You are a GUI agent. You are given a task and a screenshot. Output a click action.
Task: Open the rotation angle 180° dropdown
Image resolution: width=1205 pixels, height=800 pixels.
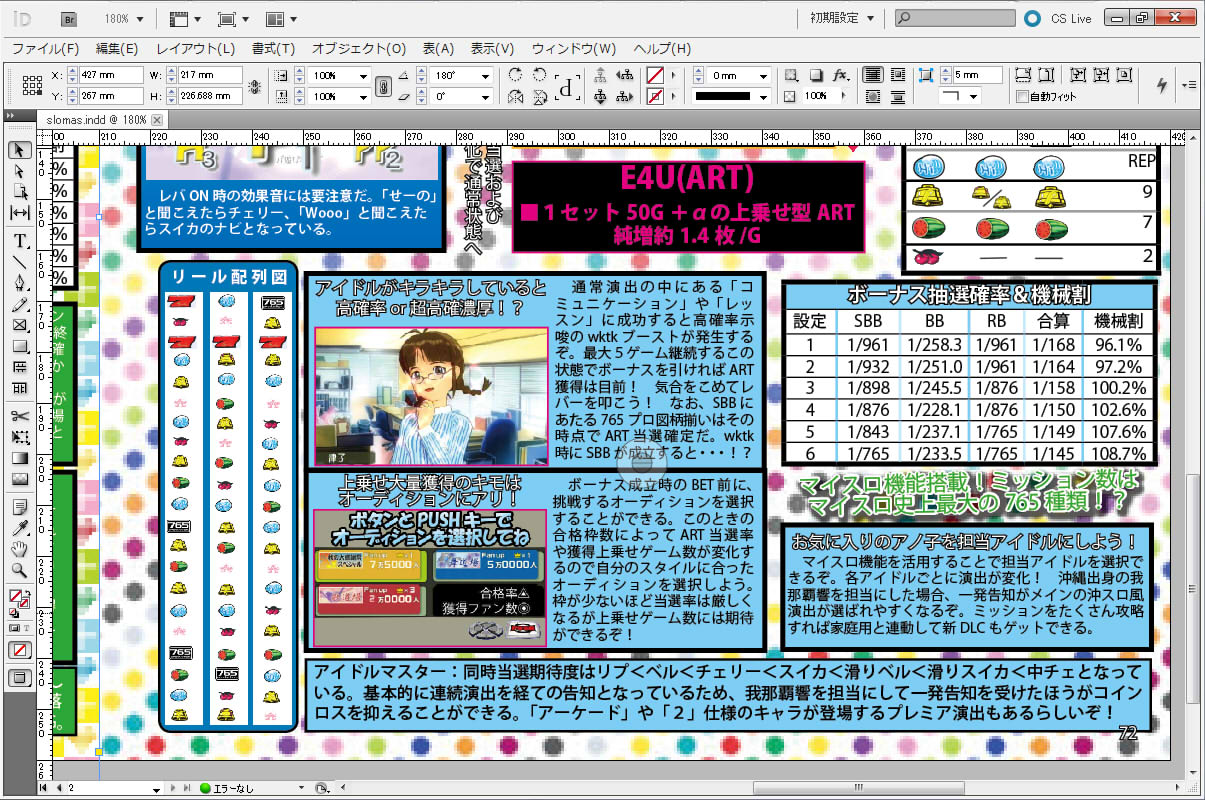pos(487,76)
